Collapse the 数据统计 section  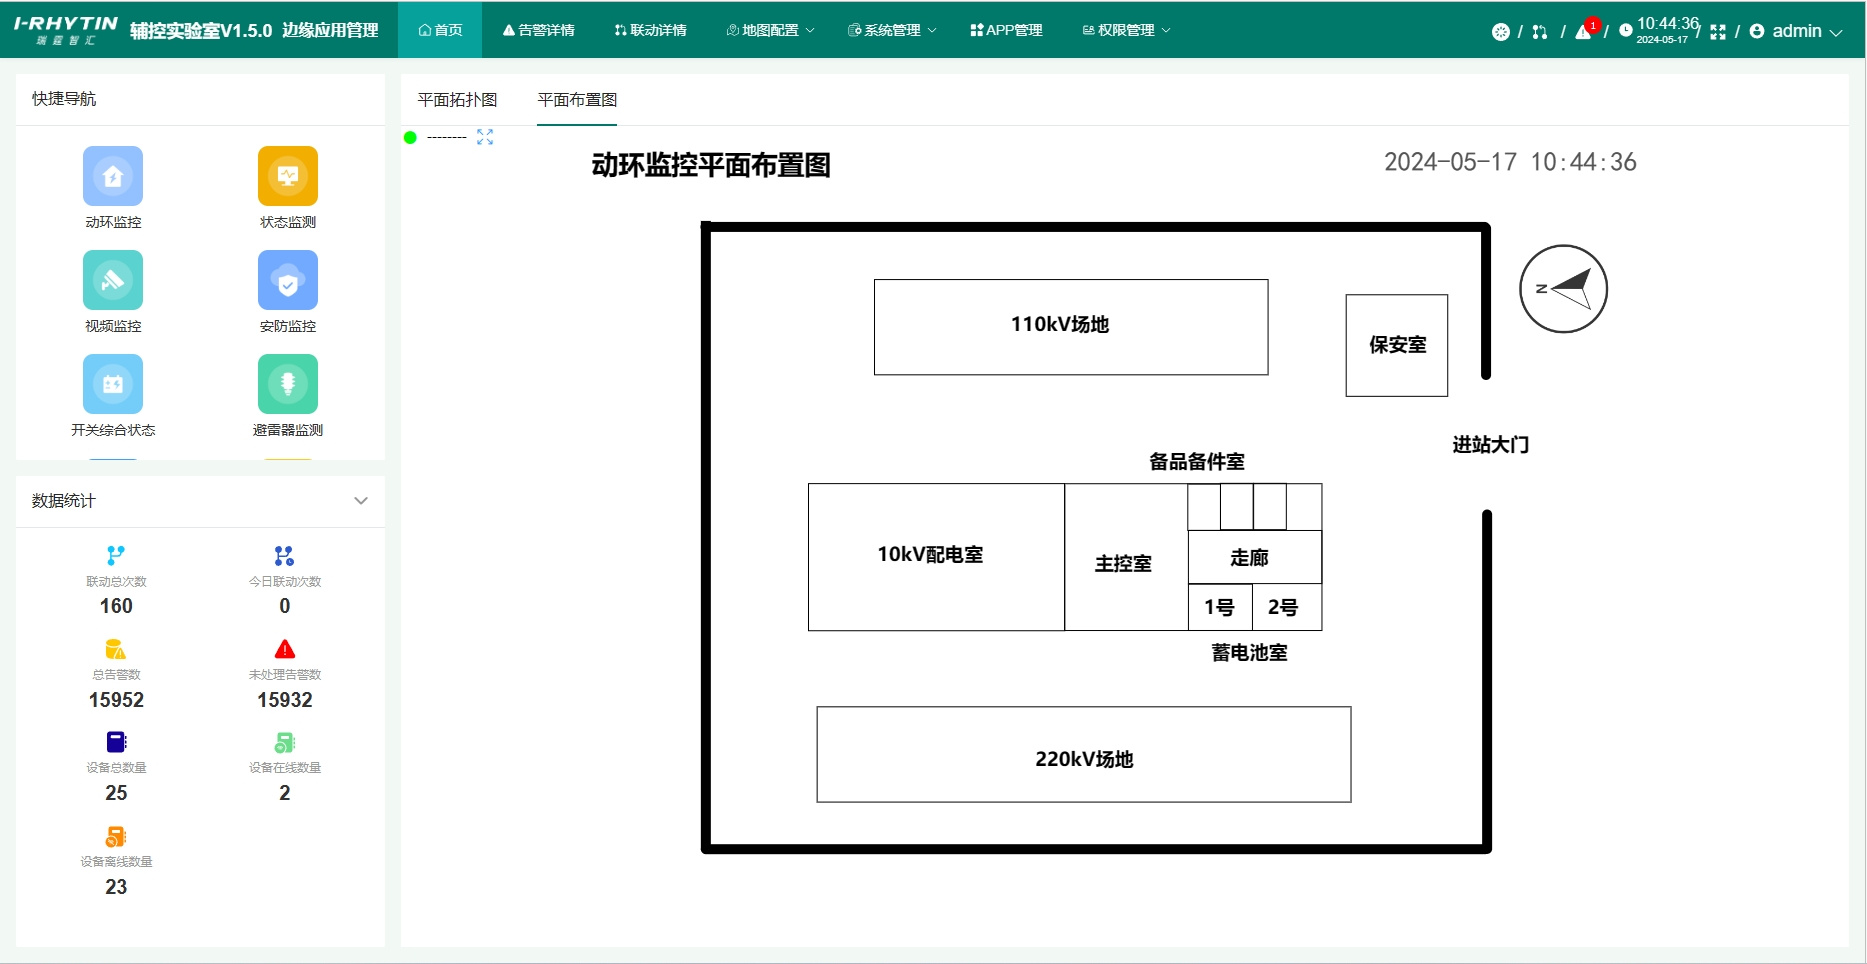(362, 501)
